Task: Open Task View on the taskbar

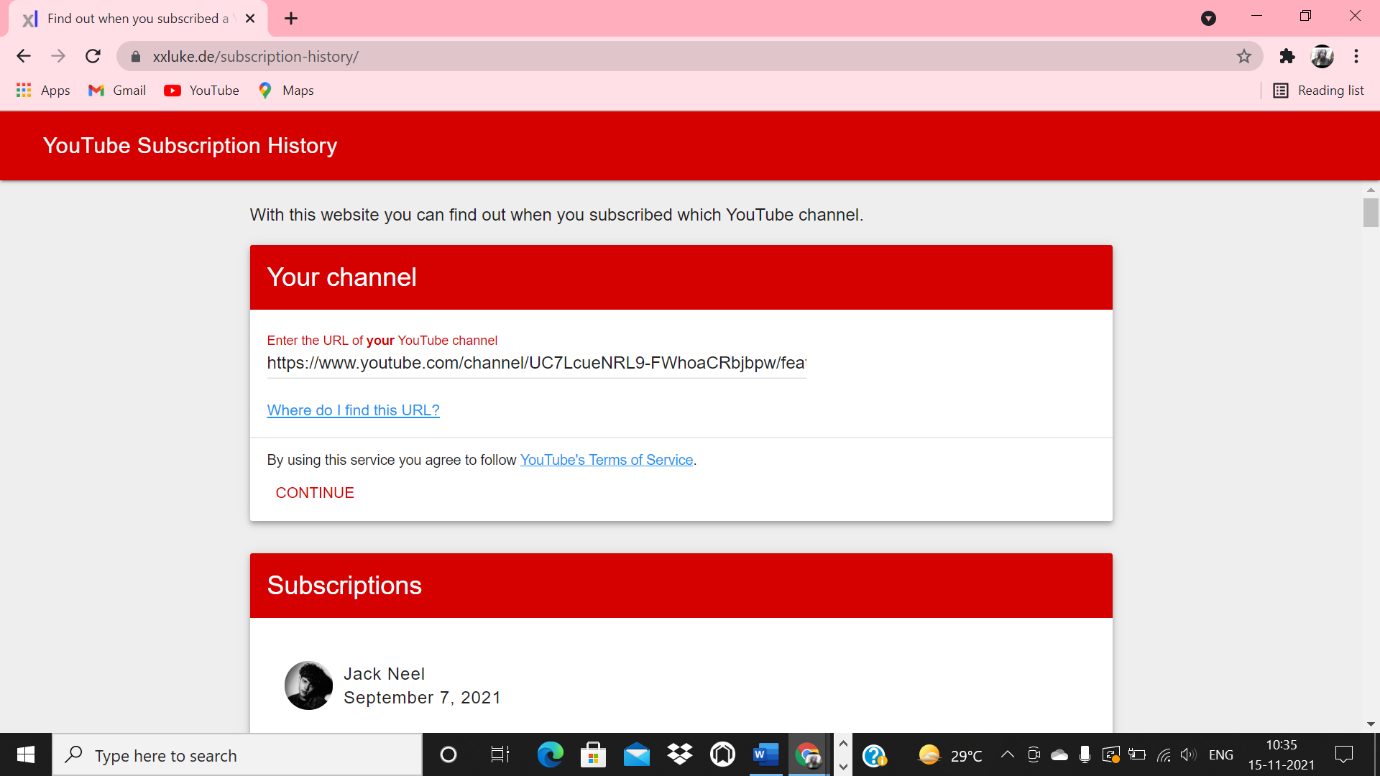Action: point(500,755)
